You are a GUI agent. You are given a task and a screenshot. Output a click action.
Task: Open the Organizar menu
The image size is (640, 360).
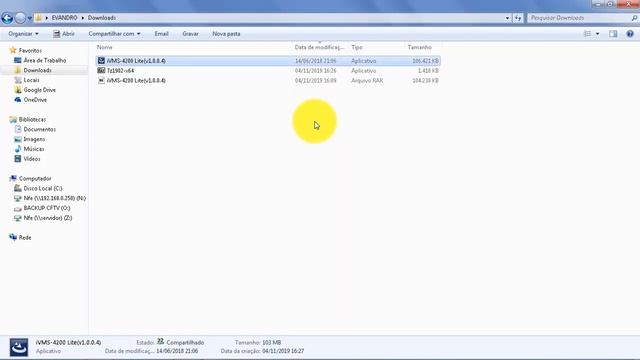(x=23, y=34)
